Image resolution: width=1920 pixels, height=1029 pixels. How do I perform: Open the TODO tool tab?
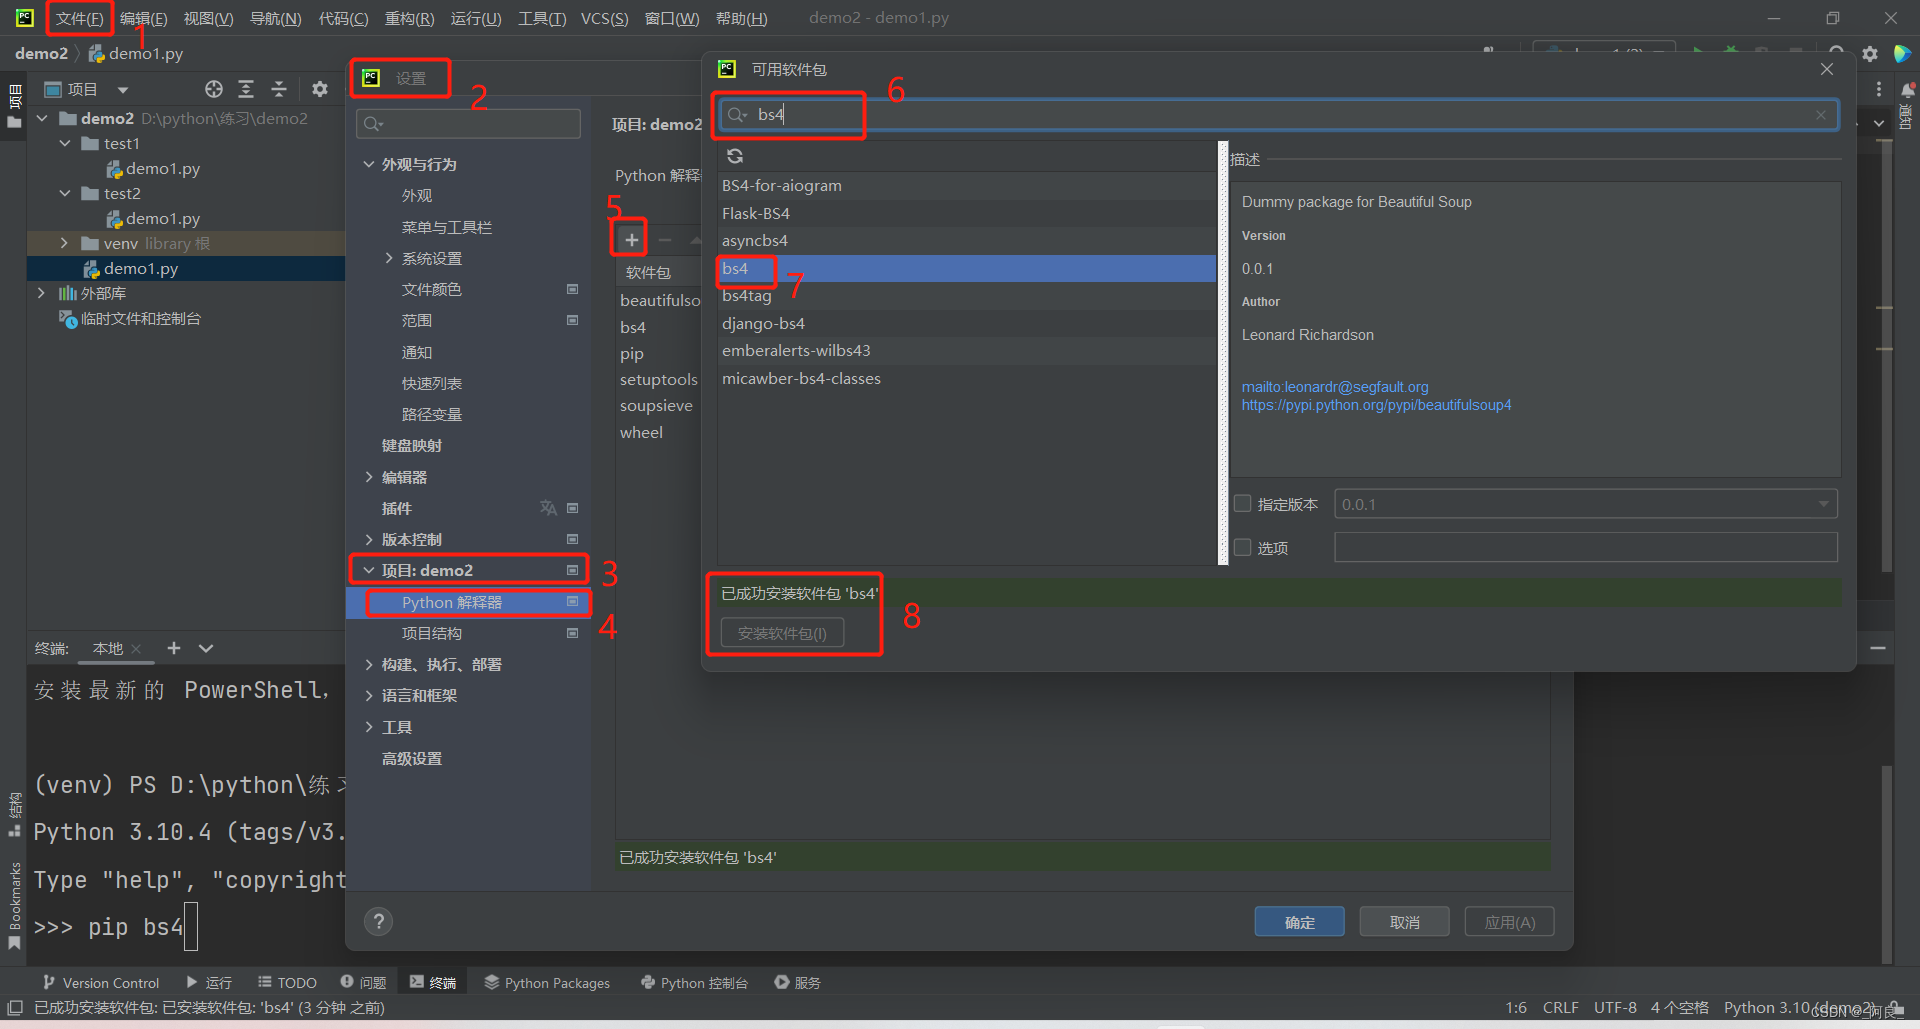[x=287, y=983]
